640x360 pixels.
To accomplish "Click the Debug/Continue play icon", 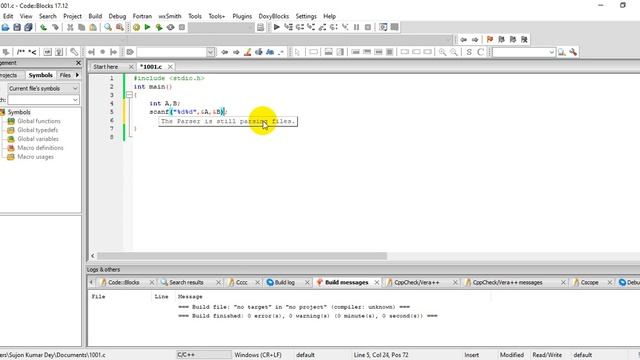I will tap(277, 27).
